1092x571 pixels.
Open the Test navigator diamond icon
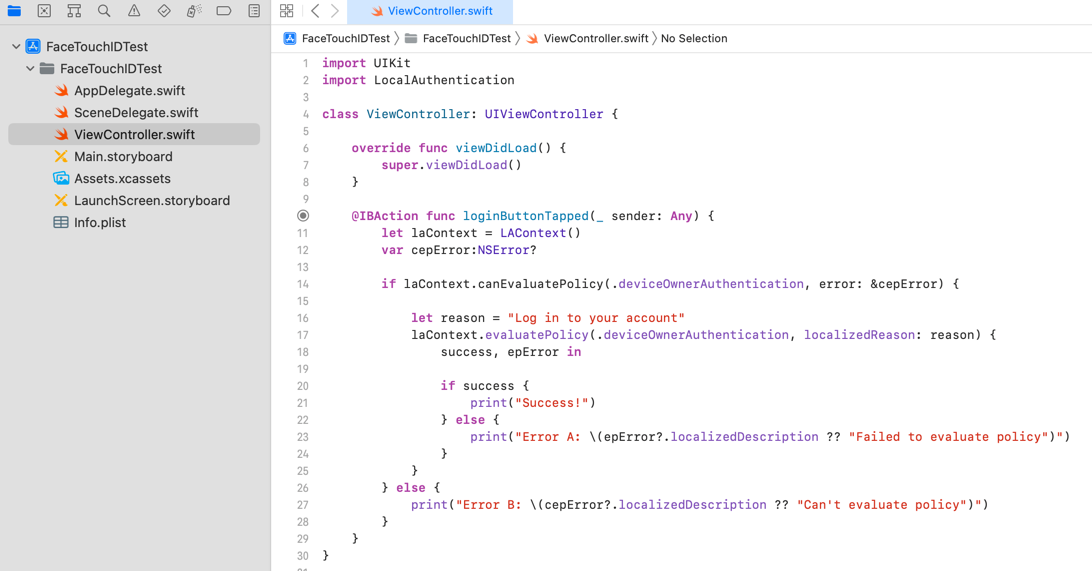click(x=164, y=11)
